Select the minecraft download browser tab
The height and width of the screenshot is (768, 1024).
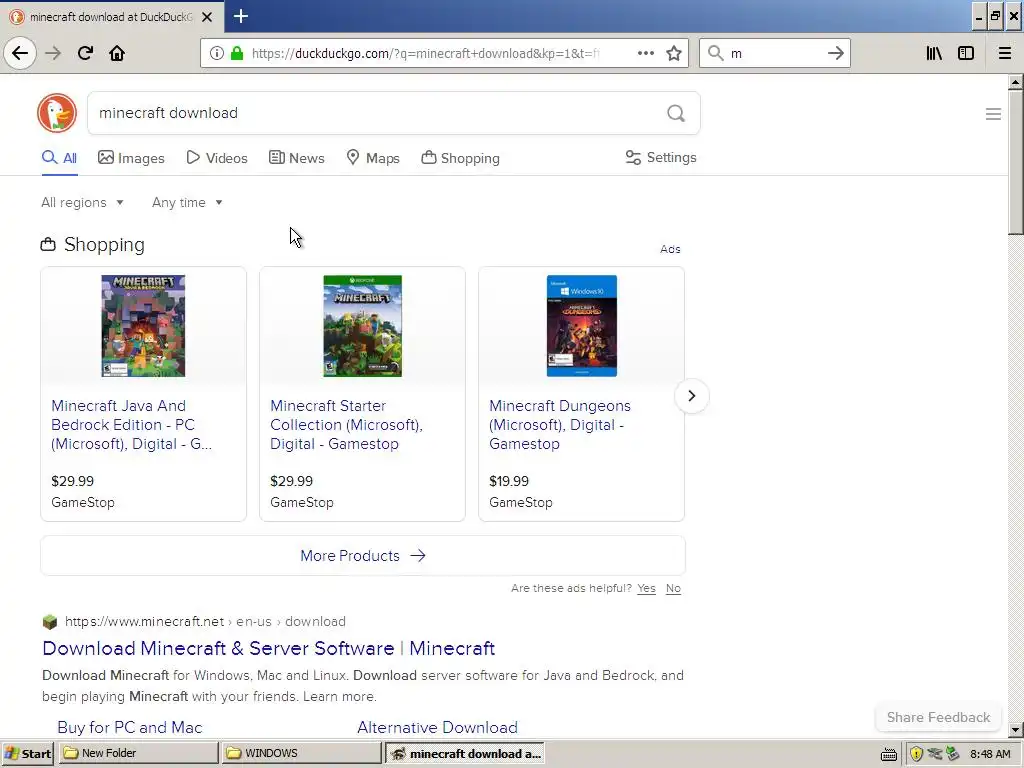coord(111,17)
